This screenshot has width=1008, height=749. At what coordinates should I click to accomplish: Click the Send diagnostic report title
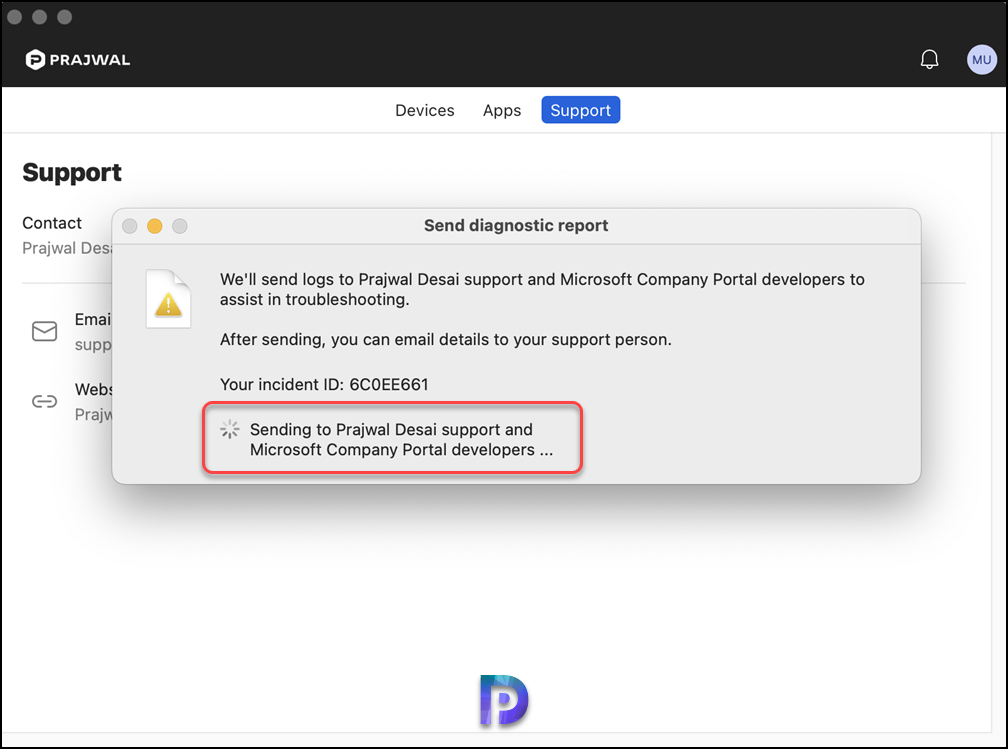(516, 226)
